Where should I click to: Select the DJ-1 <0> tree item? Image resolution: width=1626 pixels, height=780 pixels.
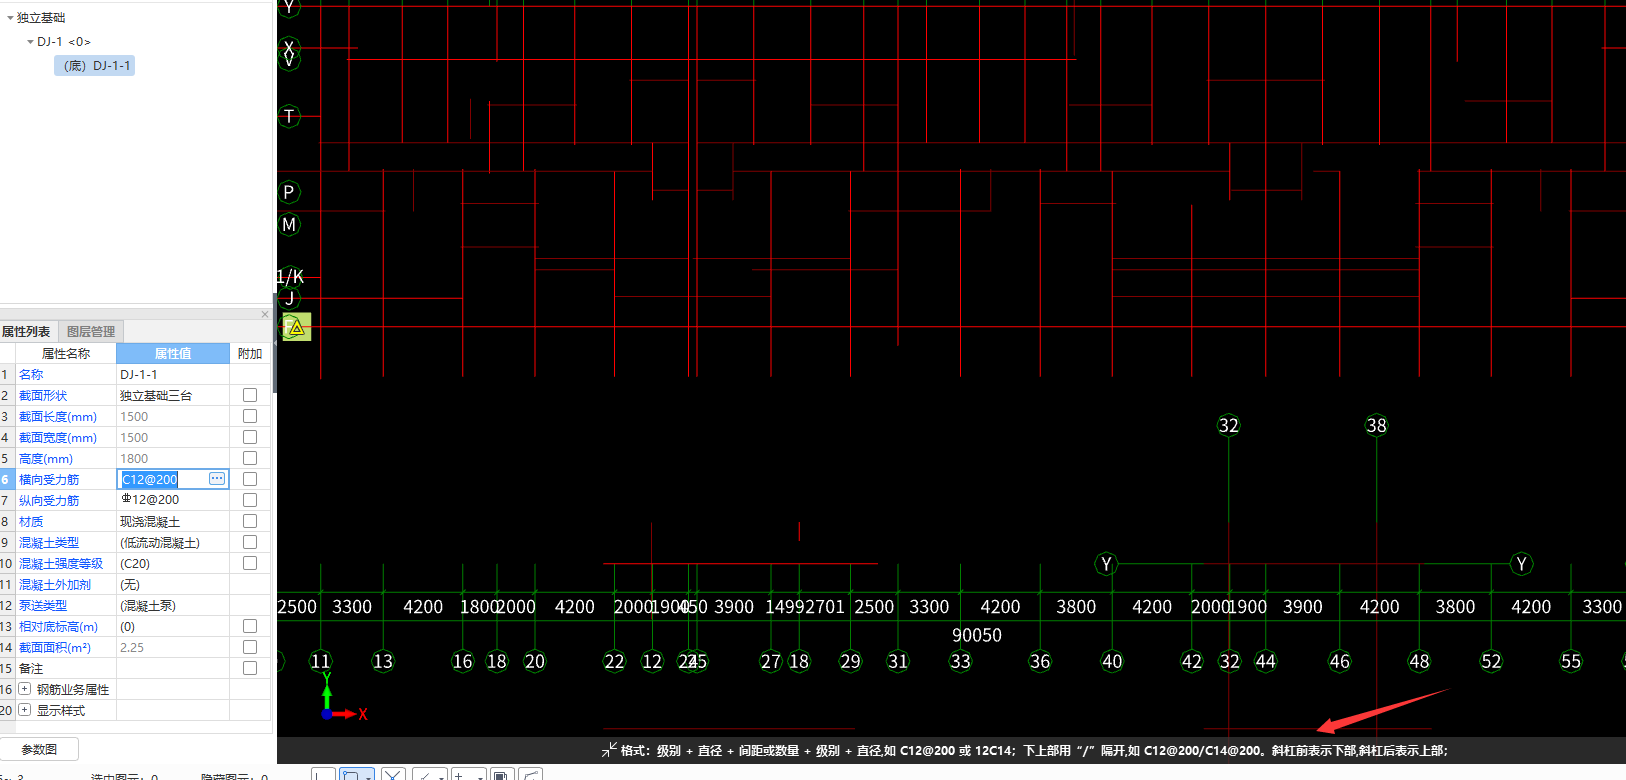[64, 42]
